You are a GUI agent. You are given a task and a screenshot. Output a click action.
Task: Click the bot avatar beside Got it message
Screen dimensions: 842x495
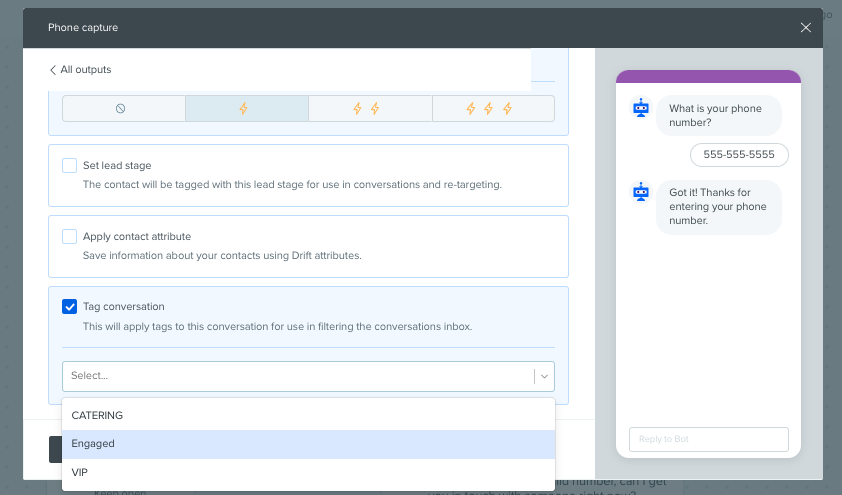pos(641,192)
